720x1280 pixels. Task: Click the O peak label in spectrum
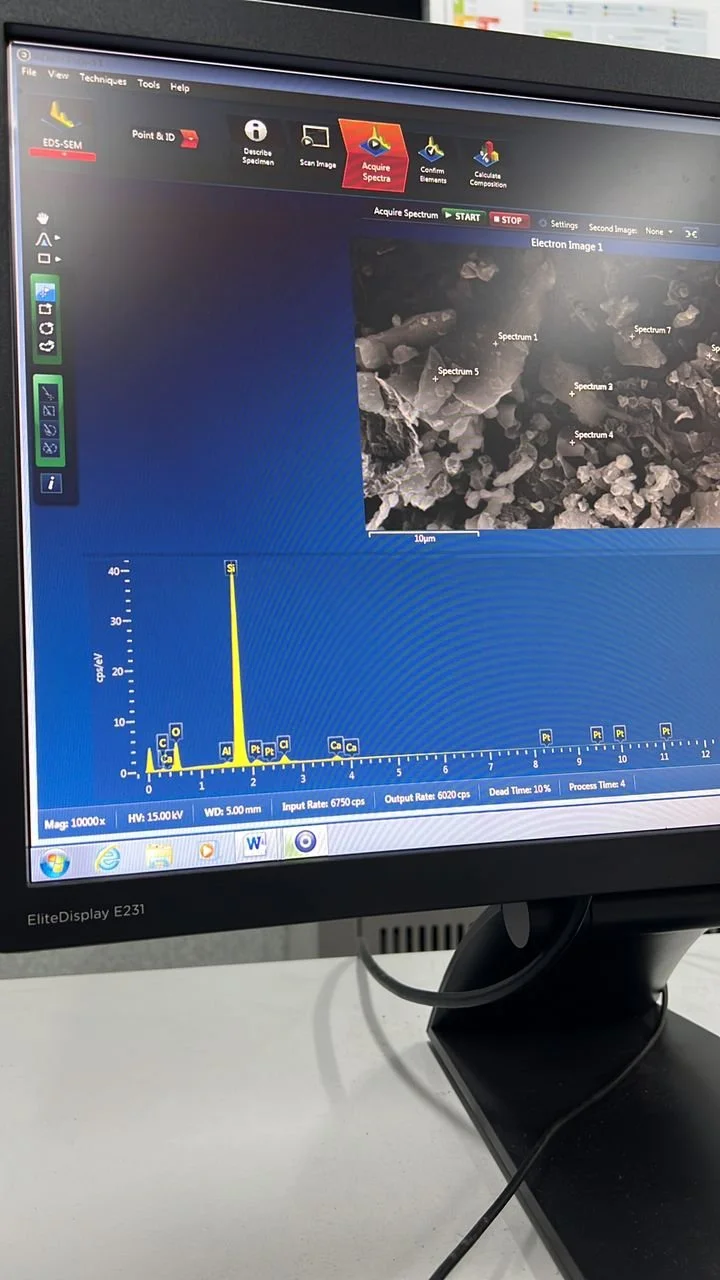[x=176, y=731]
